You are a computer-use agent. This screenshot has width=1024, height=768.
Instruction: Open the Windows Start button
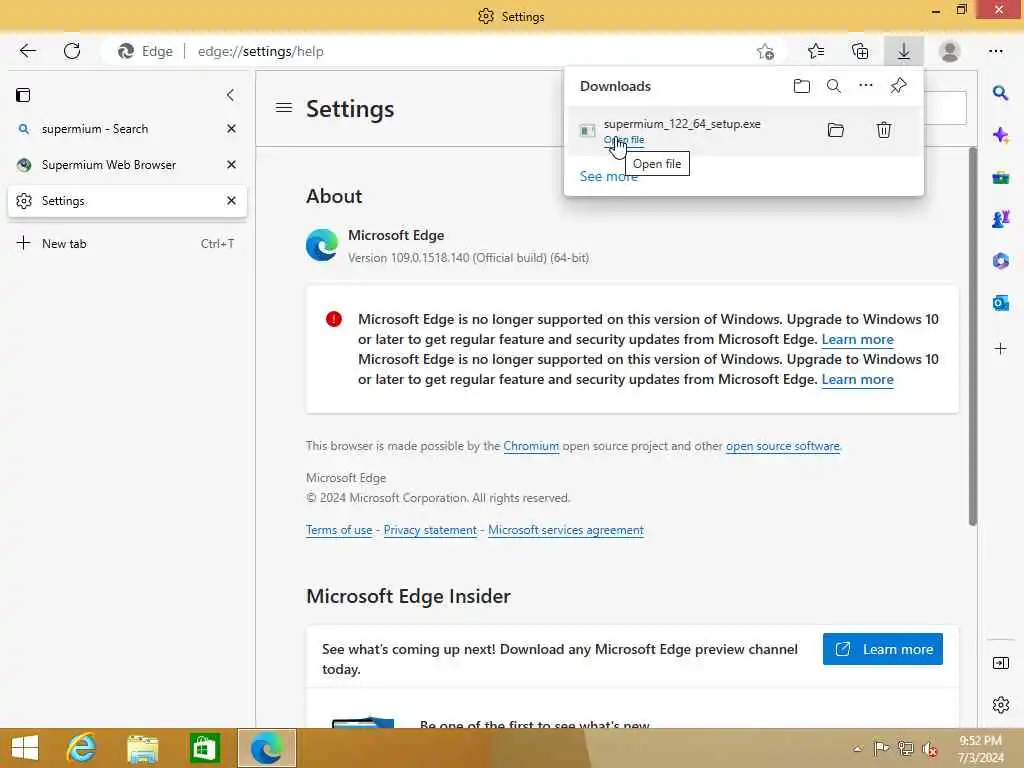point(25,748)
